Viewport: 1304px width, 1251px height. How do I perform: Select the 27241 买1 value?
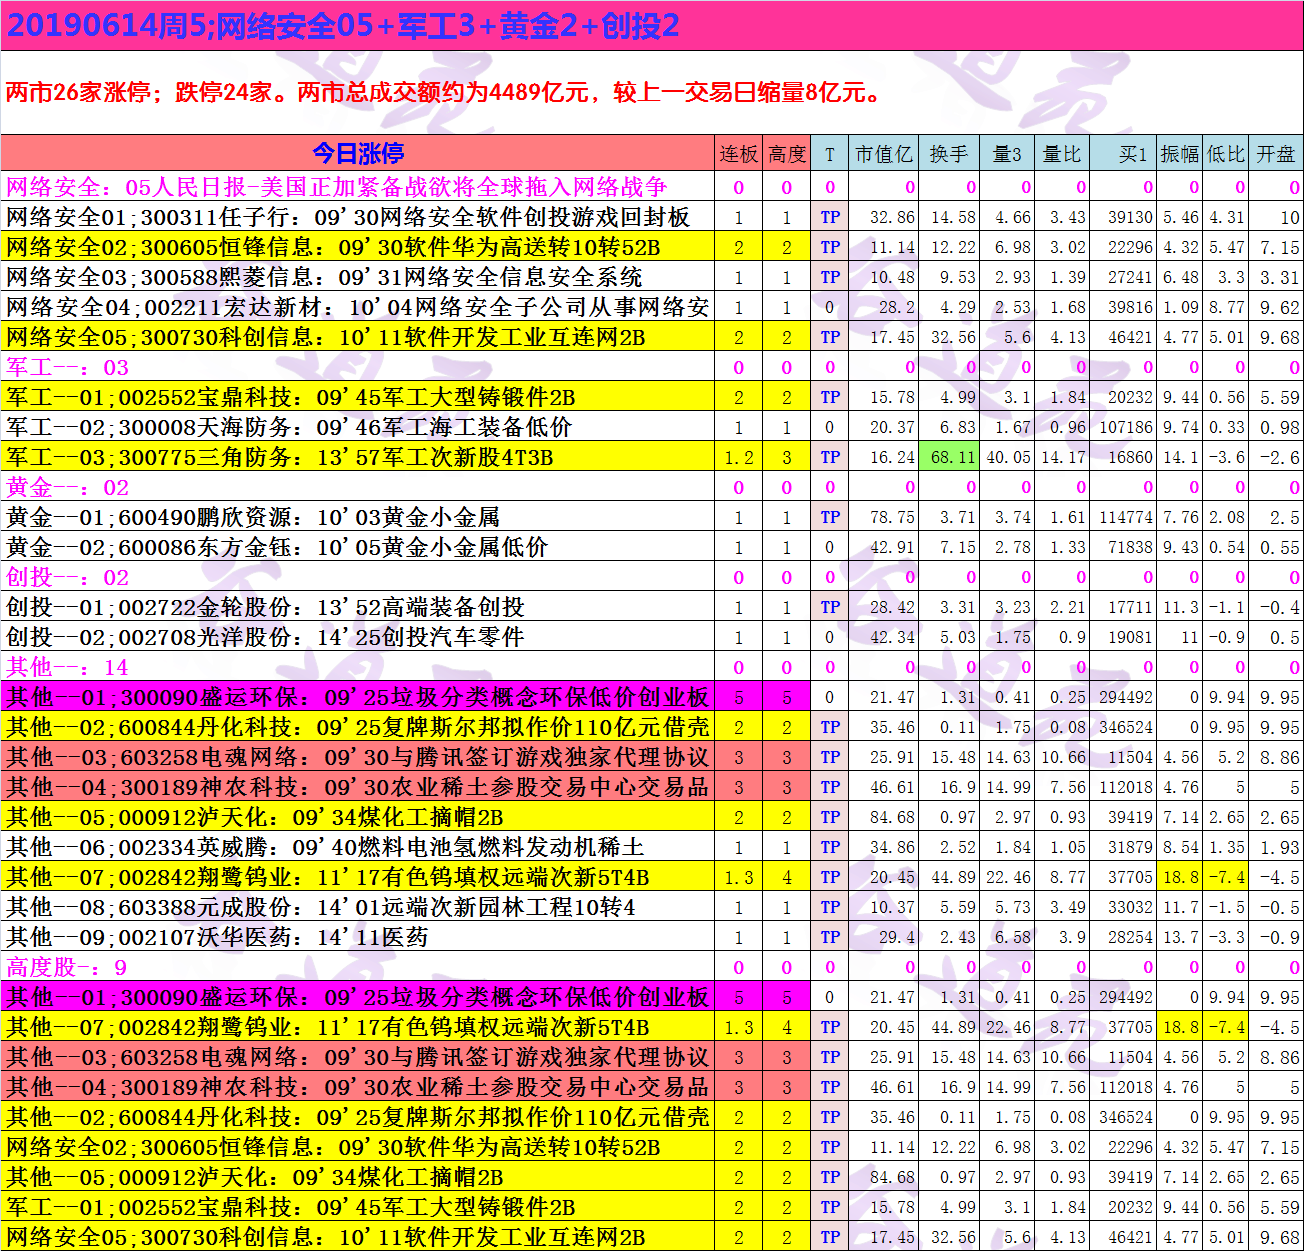click(1130, 277)
